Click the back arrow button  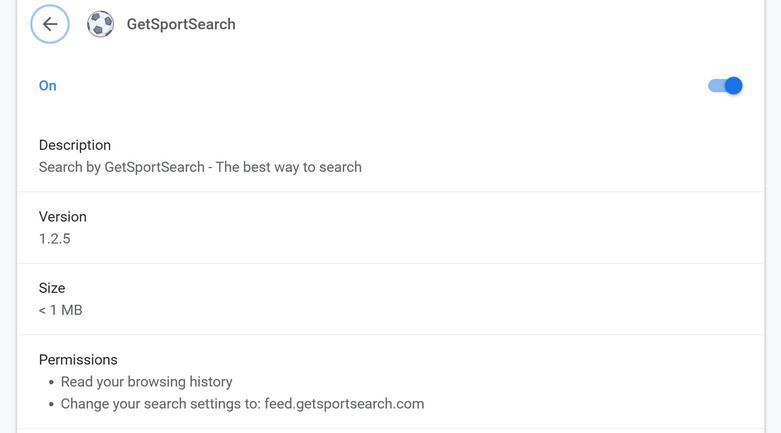coord(50,24)
